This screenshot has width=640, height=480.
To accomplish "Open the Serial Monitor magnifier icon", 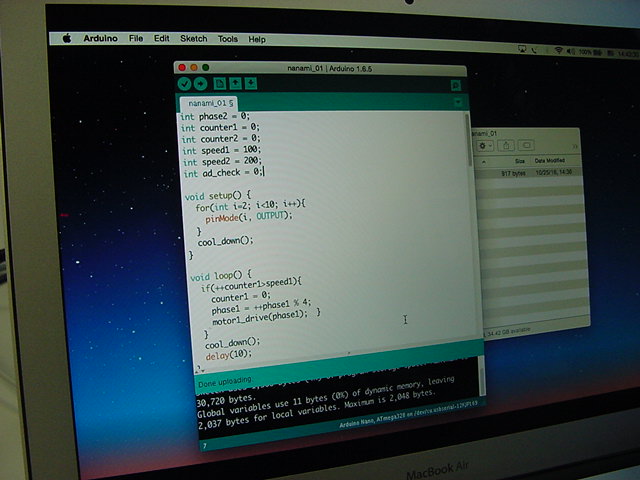I will click(456, 85).
